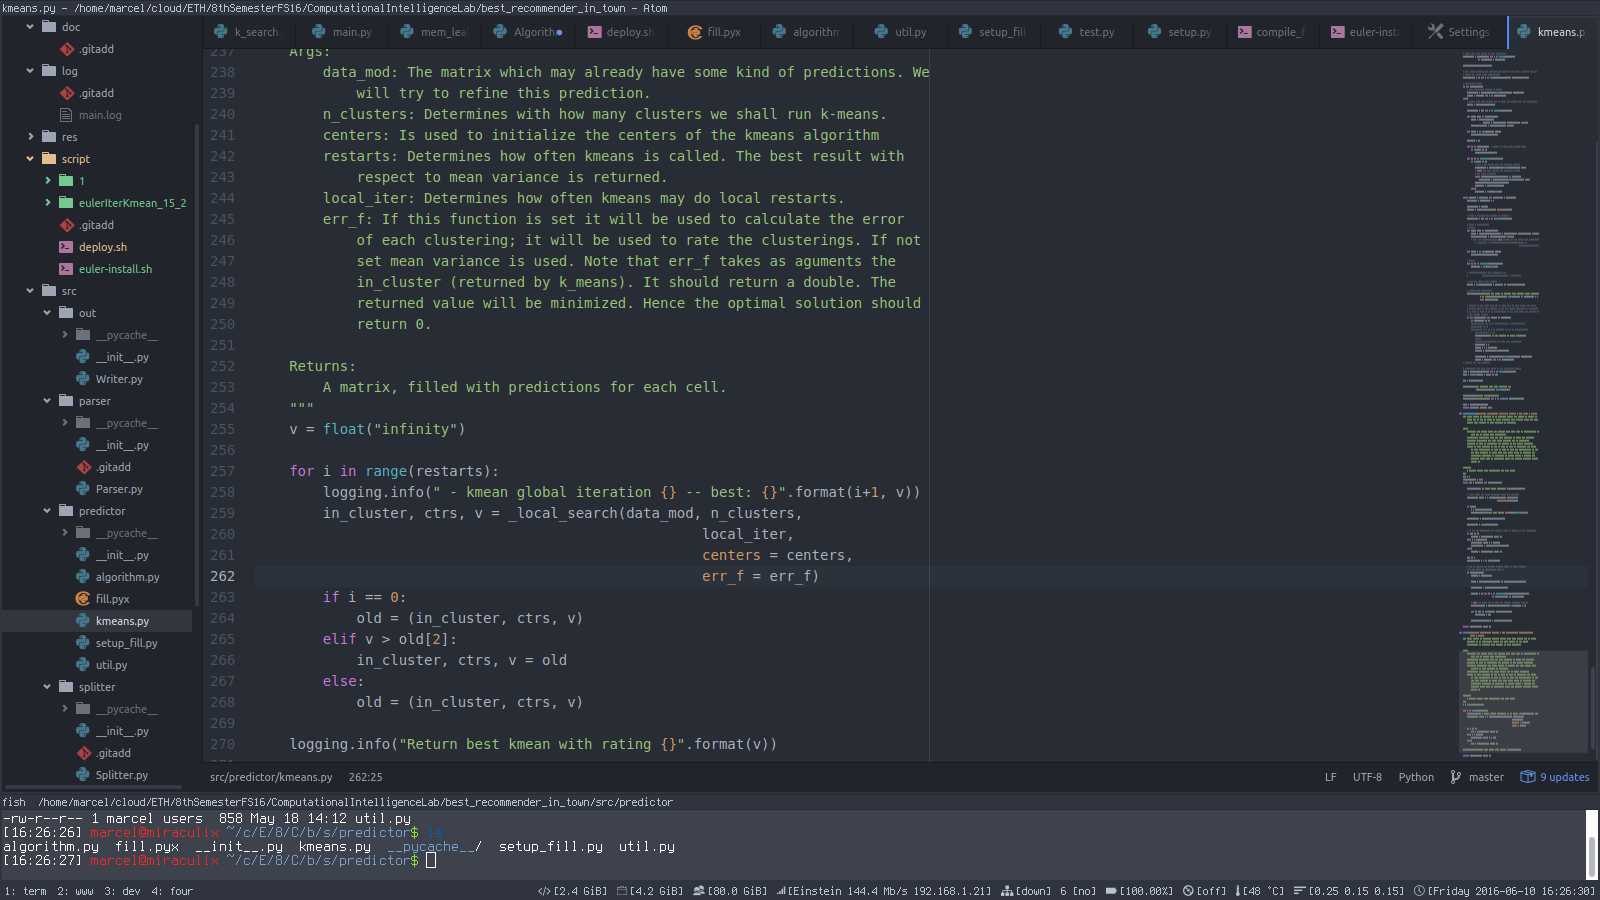Switch to the deploy.sh tab
1600x900 pixels.
(621, 32)
